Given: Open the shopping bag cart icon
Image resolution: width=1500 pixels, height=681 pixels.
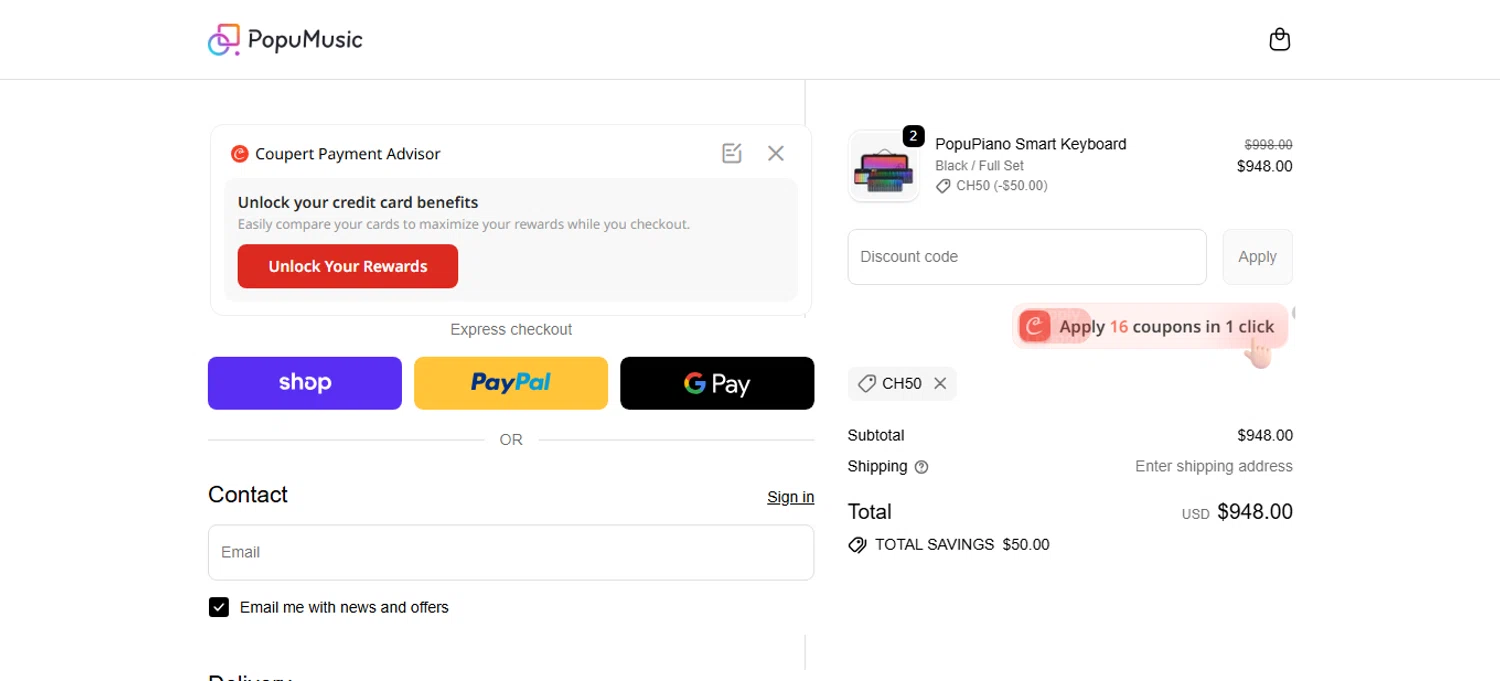Looking at the screenshot, I should [1279, 40].
